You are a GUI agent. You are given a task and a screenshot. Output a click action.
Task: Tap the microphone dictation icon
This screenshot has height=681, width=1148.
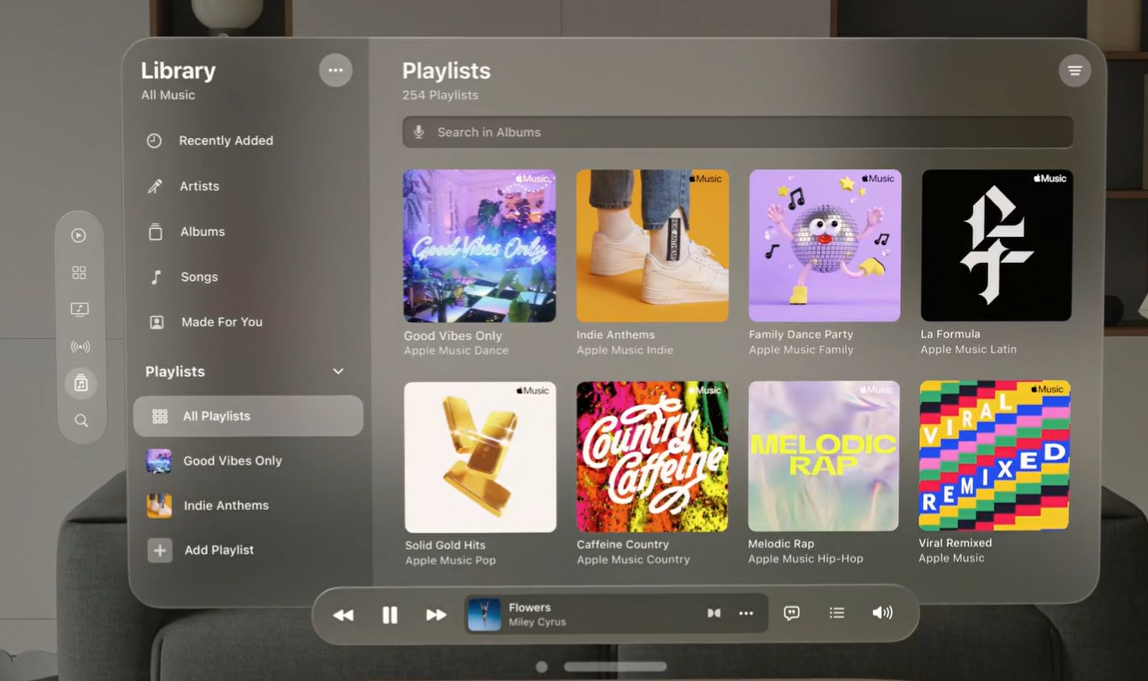pyautogui.click(x=419, y=132)
